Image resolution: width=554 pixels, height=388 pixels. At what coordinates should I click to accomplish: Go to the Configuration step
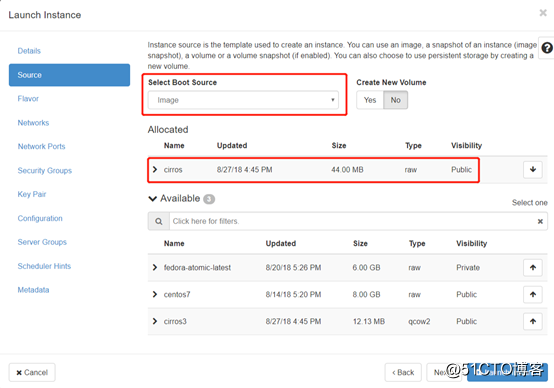point(40,218)
